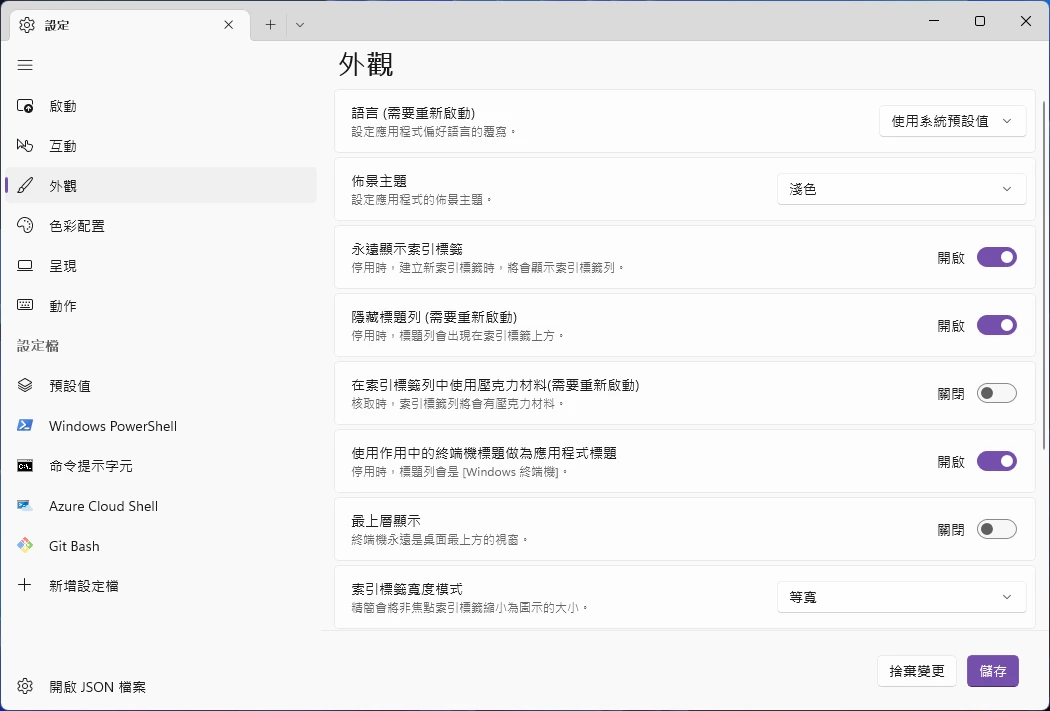Click the gear icon for 開啟 JSON 檔案
The height and width of the screenshot is (711, 1050).
click(25, 687)
